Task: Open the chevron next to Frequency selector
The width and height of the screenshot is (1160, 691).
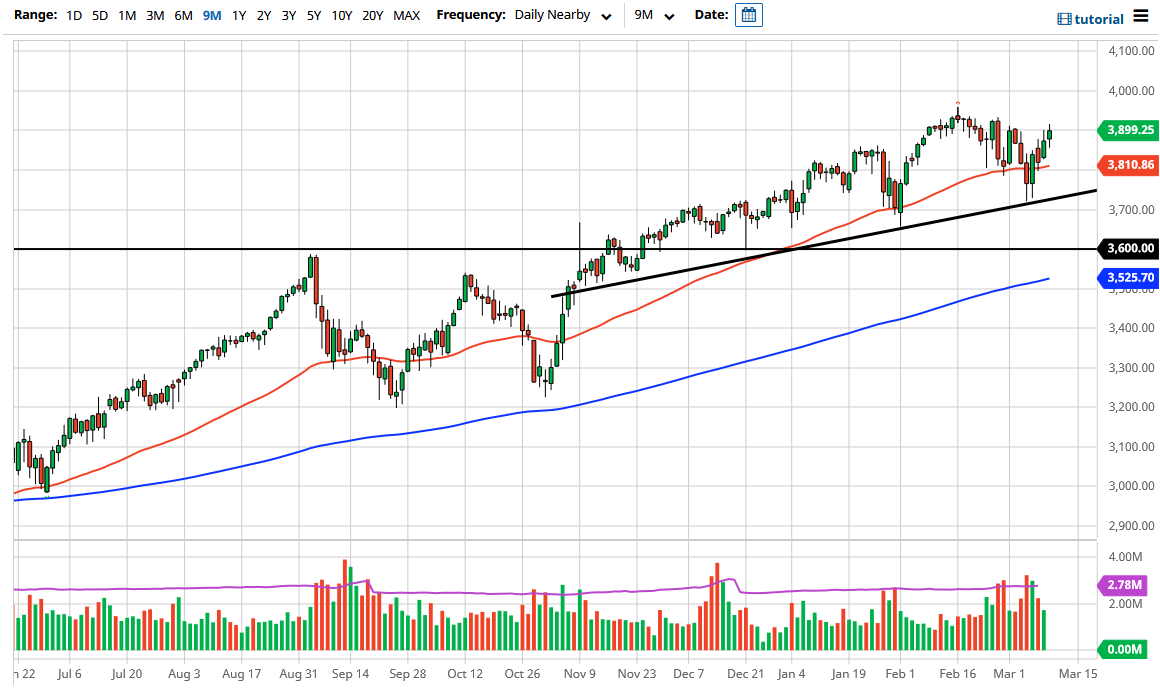Action: (x=604, y=16)
